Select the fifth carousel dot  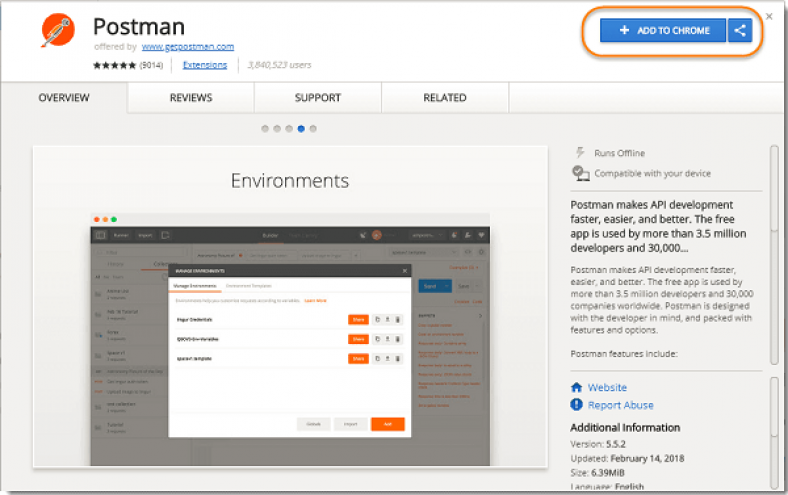coord(313,129)
